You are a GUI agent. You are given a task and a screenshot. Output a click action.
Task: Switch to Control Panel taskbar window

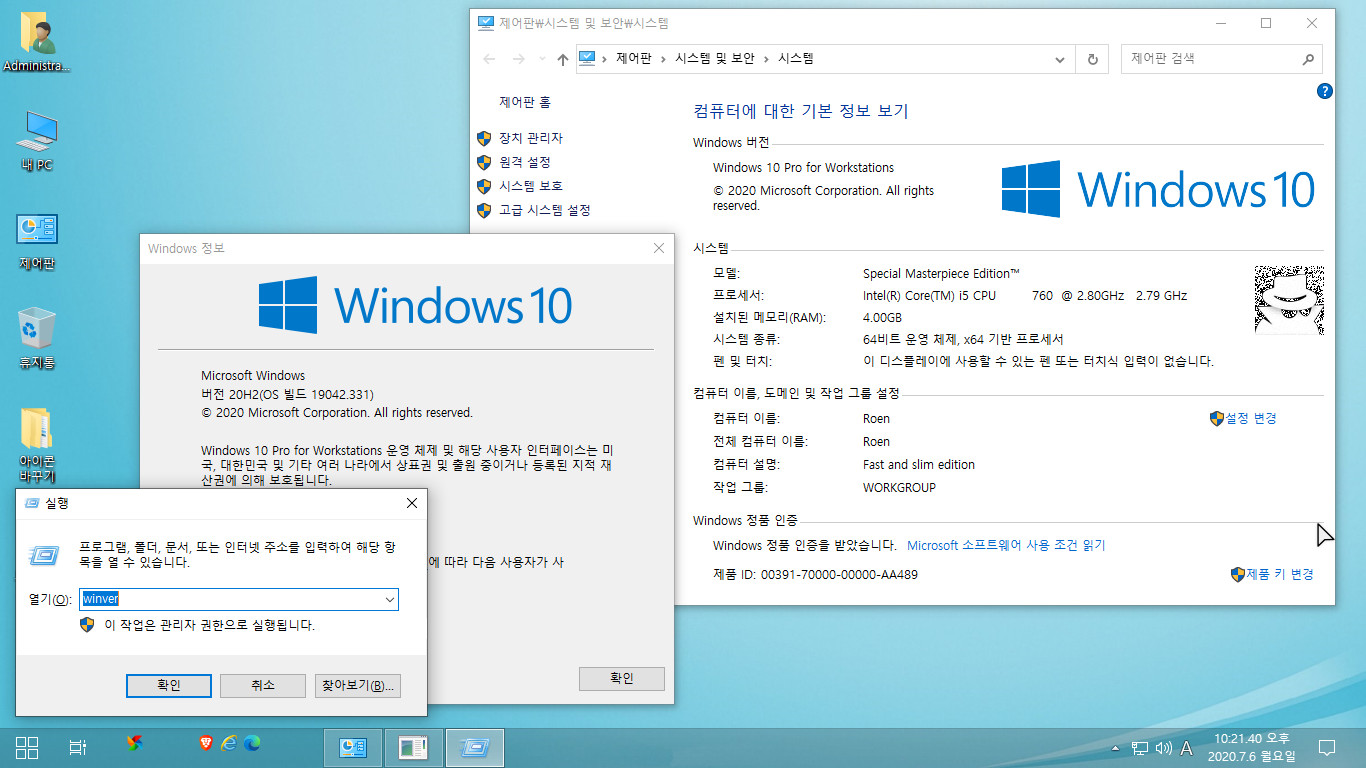[353, 747]
